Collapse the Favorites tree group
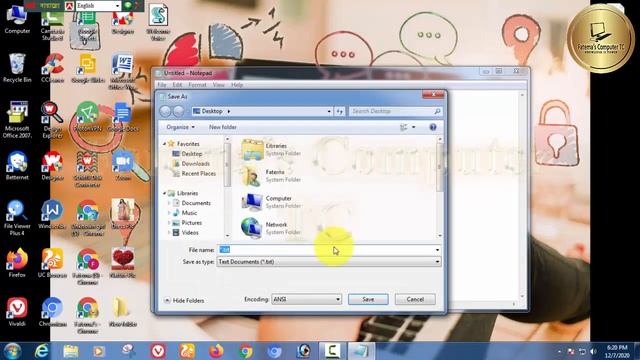The width and height of the screenshot is (640, 360). pyautogui.click(x=164, y=144)
